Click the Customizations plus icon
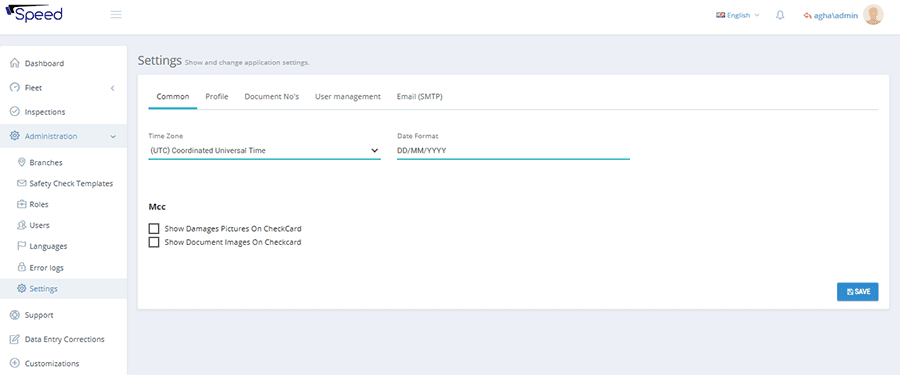900x375 pixels. (x=15, y=364)
